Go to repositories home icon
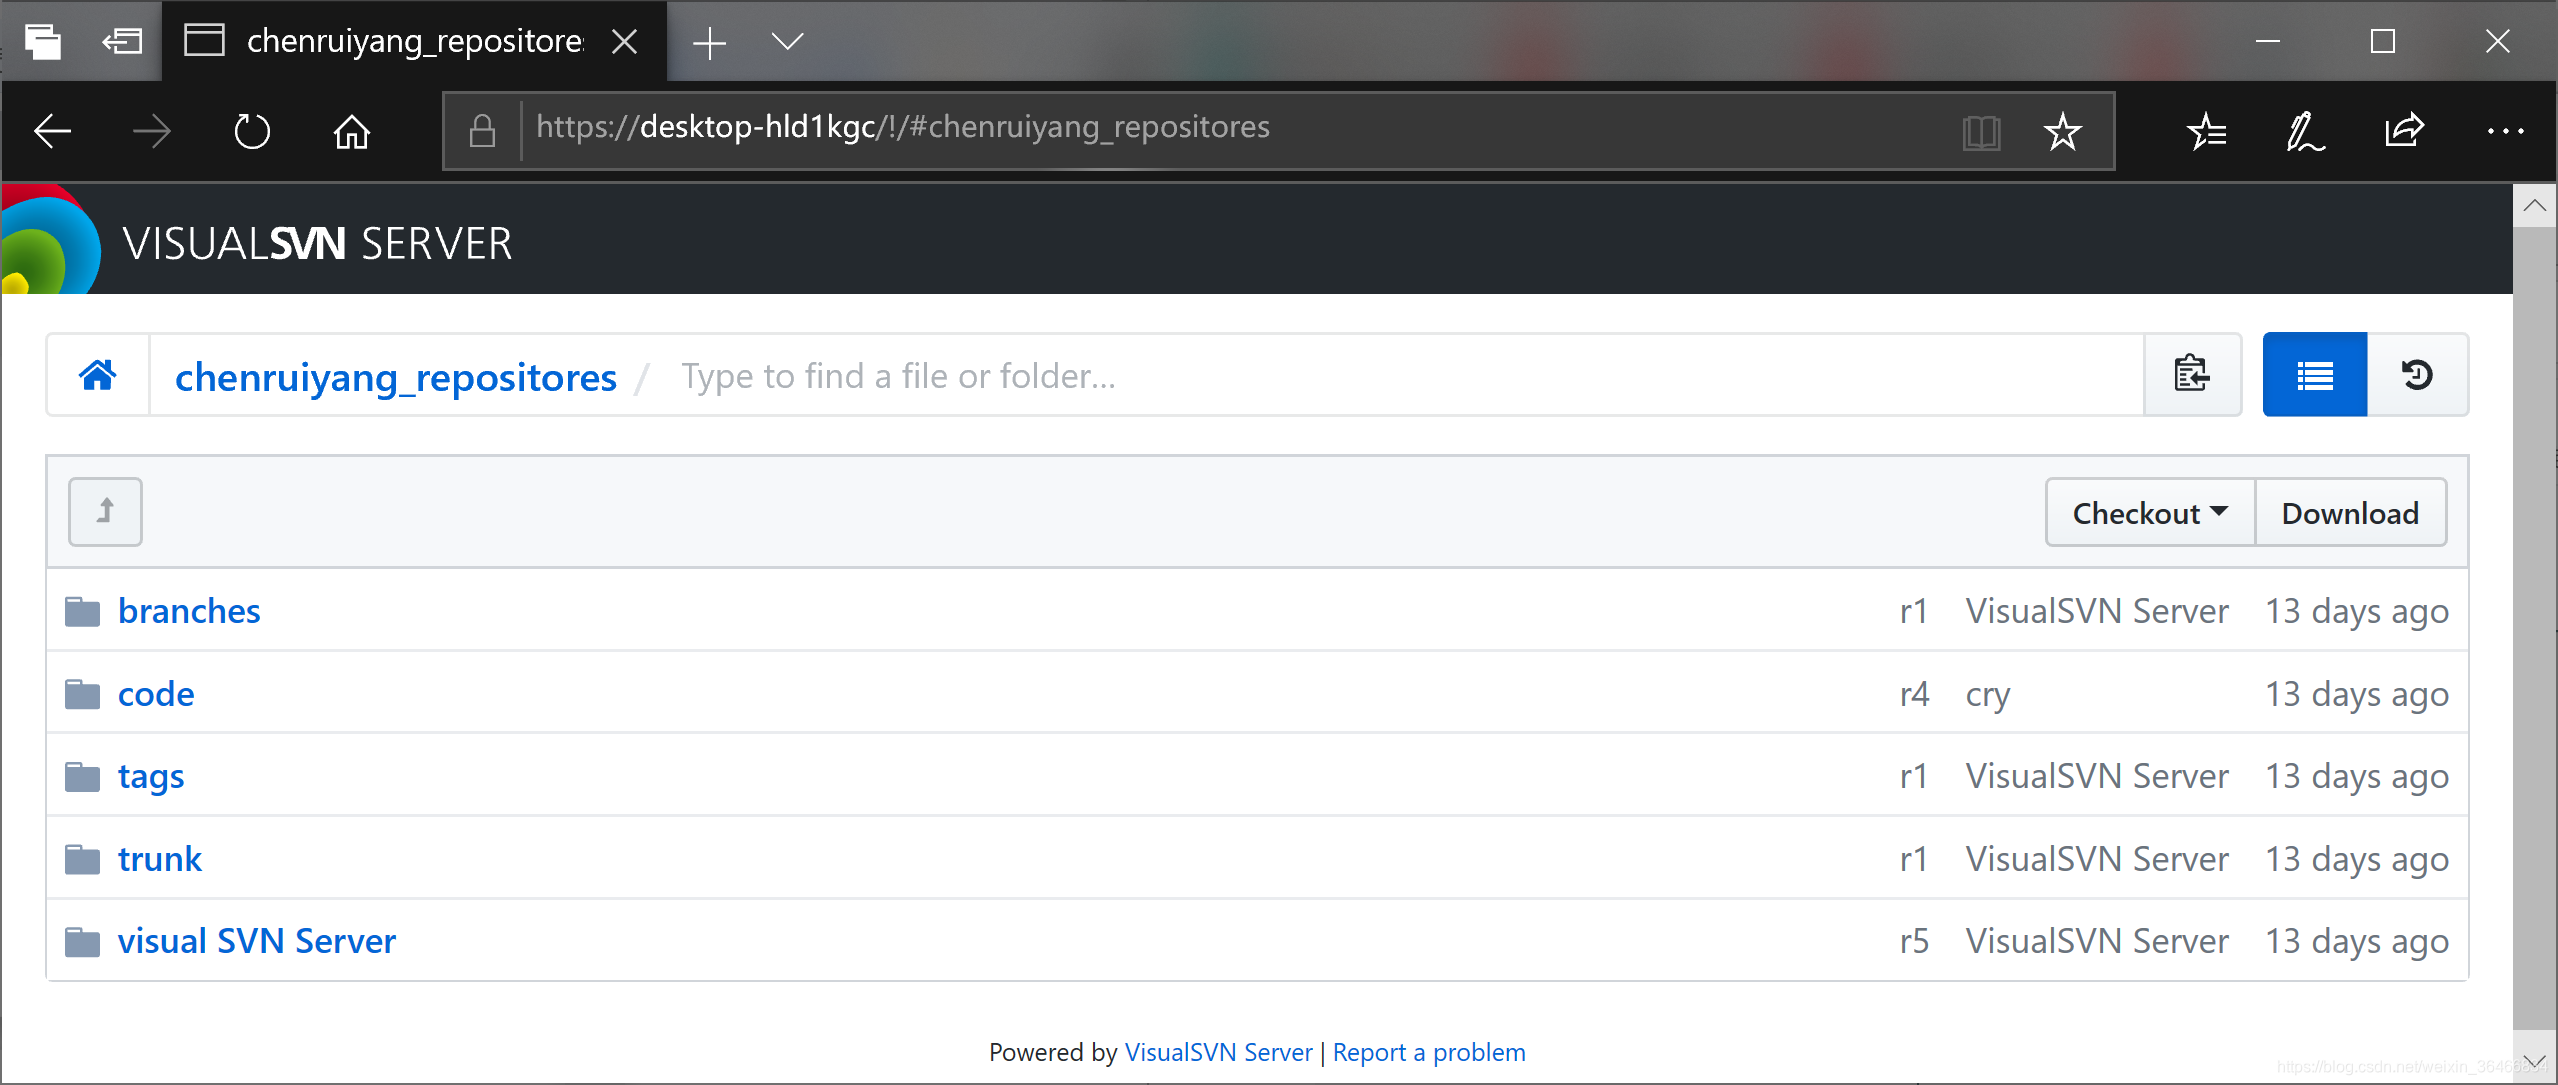This screenshot has height=1085, width=2558. [x=98, y=376]
